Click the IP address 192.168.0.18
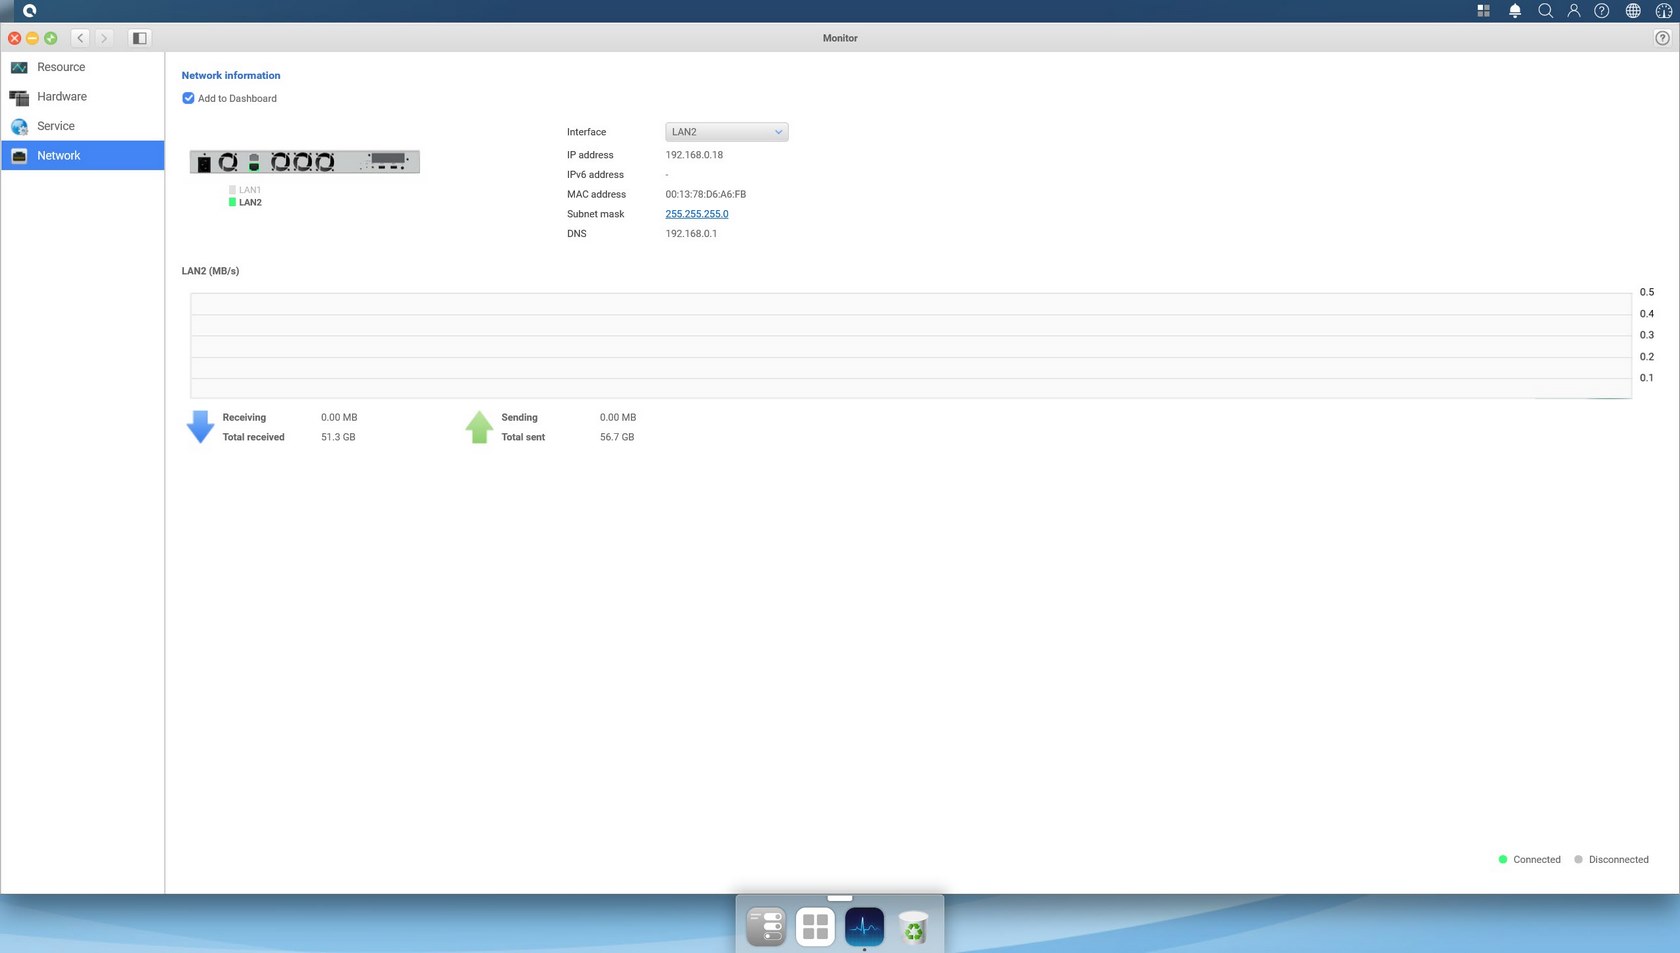This screenshot has height=953, width=1680. (694, 155)
